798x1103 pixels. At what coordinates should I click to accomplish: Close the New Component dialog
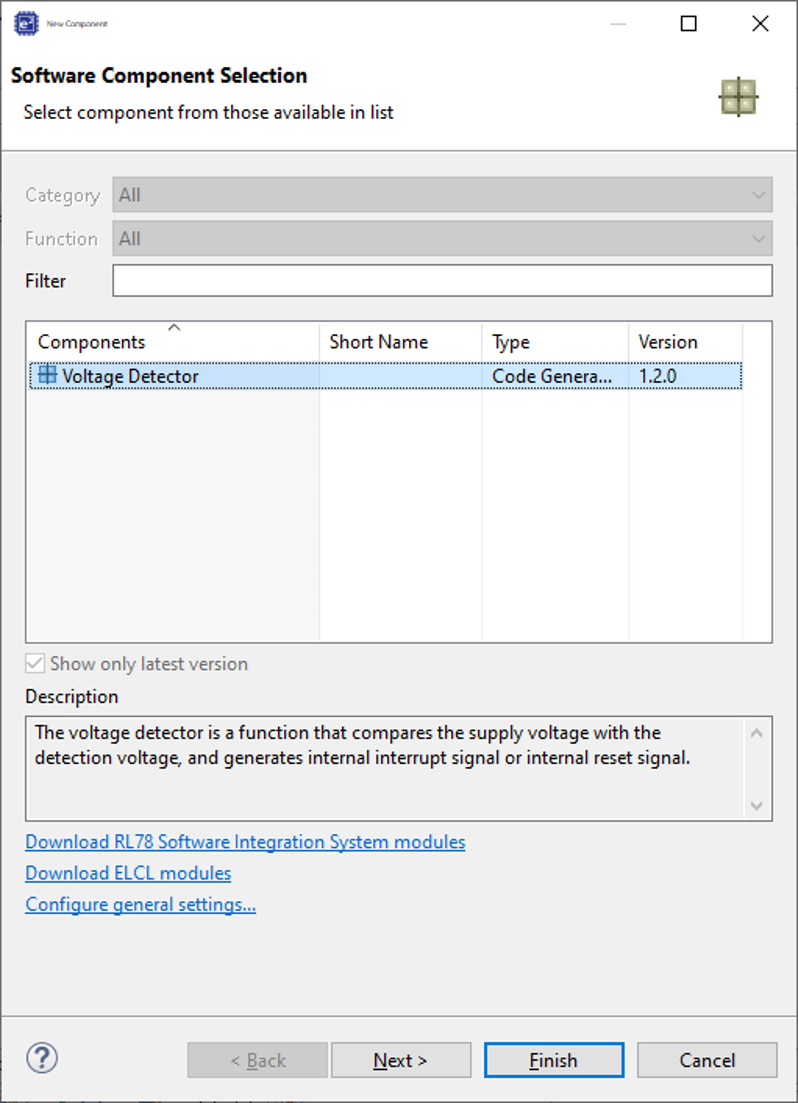(x=760, y=23)
